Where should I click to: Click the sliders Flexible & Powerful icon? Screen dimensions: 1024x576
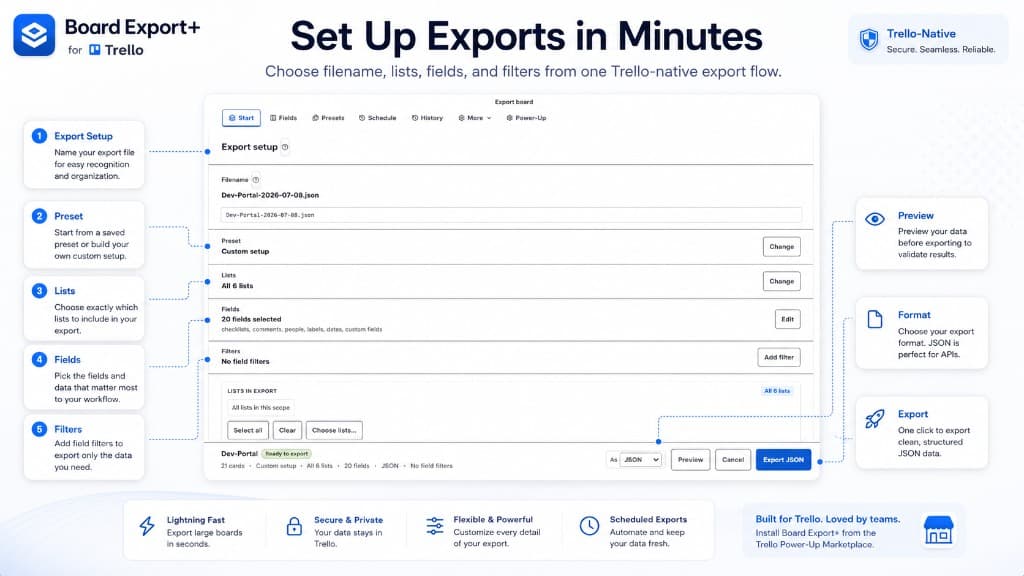434,525
